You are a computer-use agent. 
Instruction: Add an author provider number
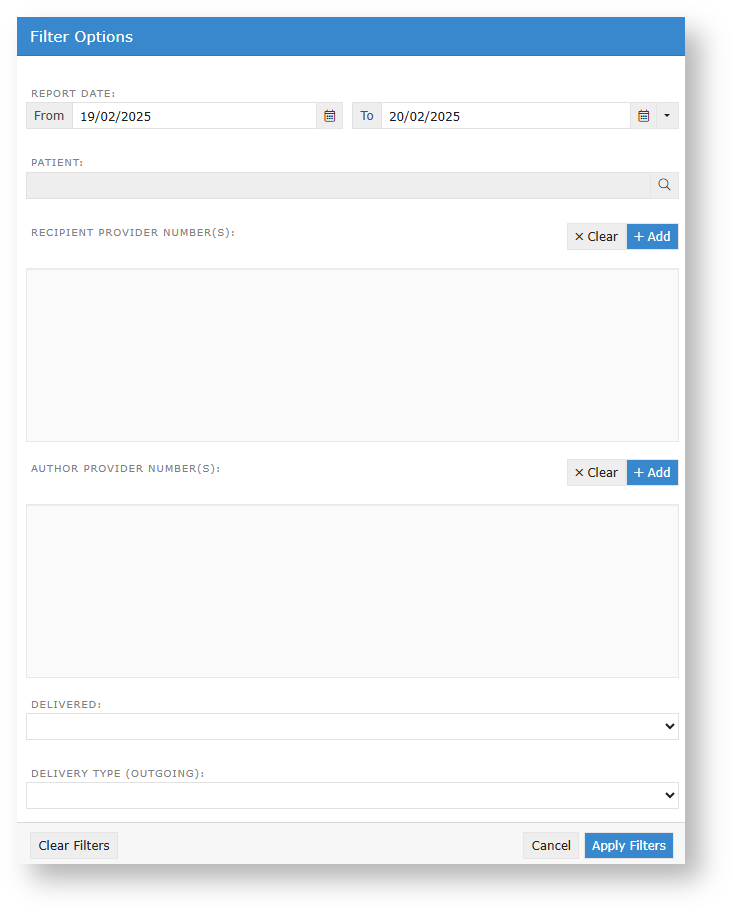point(652,473)
